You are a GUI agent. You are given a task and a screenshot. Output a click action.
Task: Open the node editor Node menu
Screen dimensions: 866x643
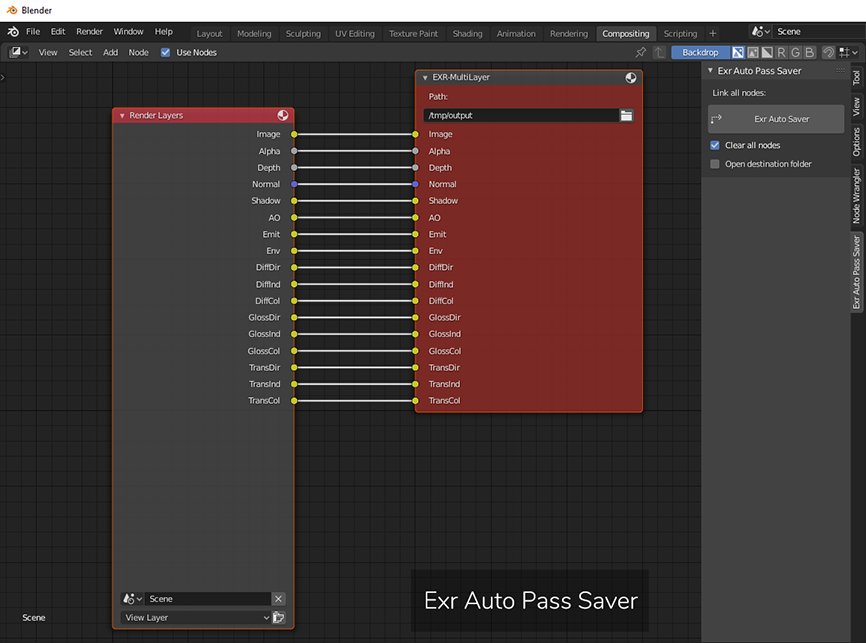click(x=139, y=52)
